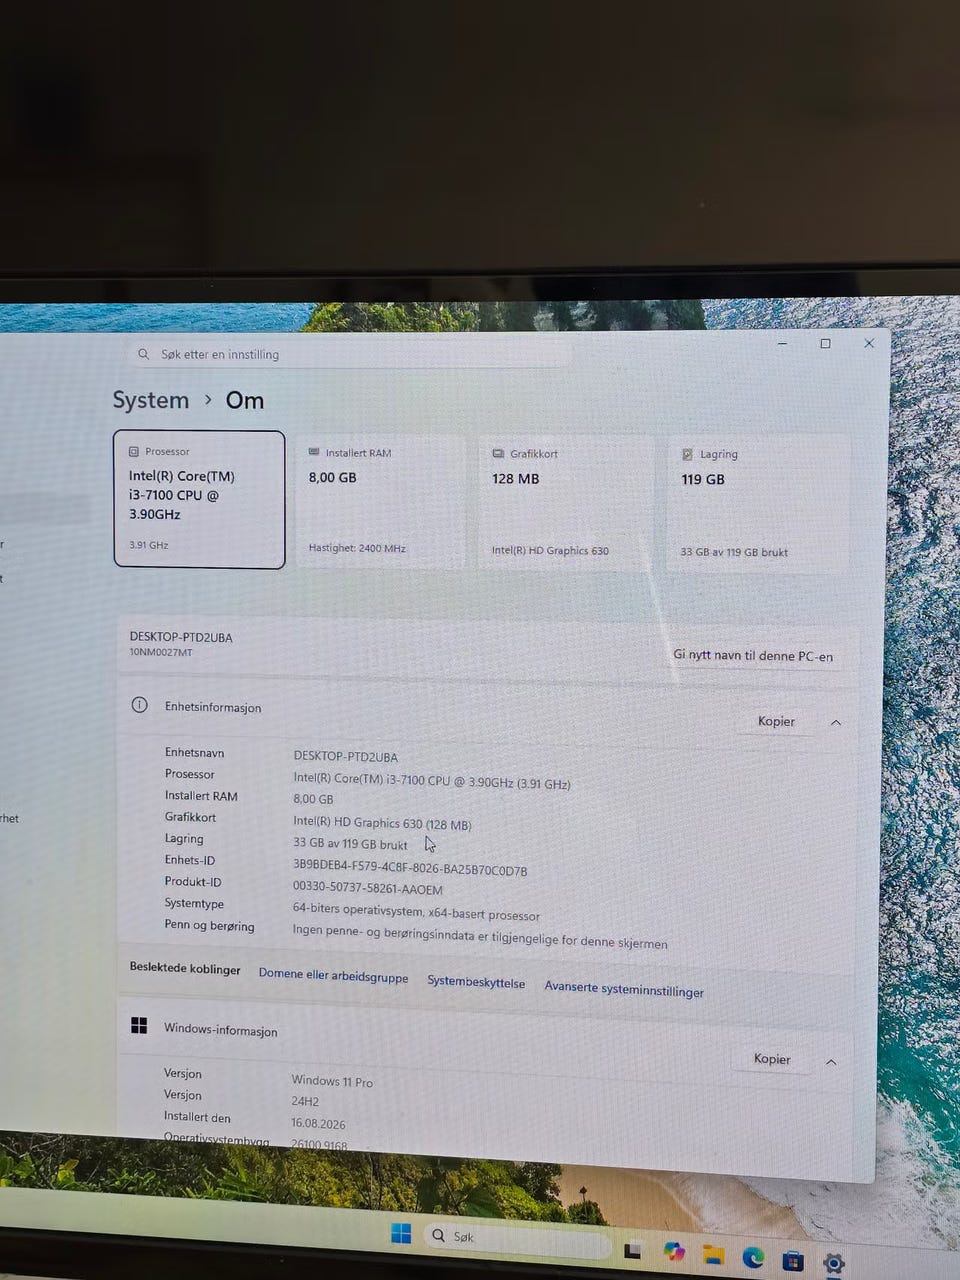Image resolution: width=960 pixels, height=1280 pixels.
Task: Open the Systembeskyttelse link
Action: point(476,982)
